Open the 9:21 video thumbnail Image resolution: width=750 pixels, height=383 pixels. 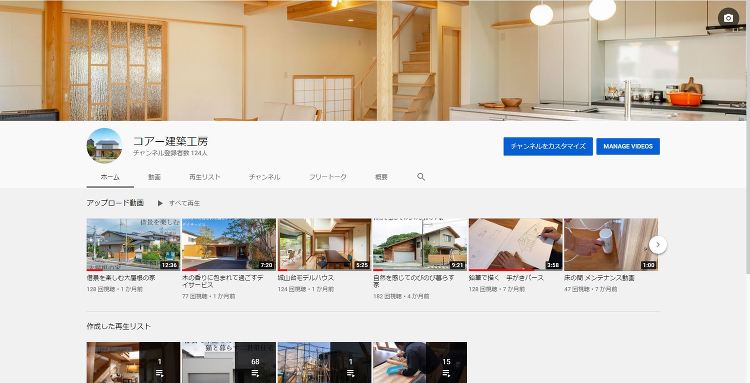(420, 244)
